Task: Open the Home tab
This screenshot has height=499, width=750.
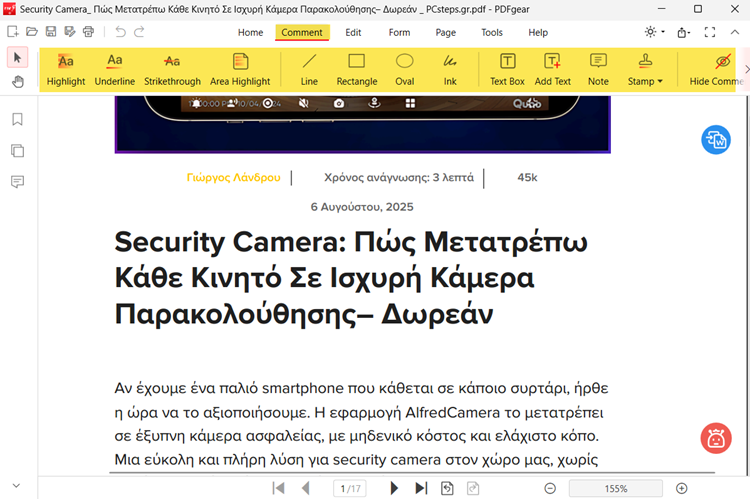Action: tap(250, 33)
